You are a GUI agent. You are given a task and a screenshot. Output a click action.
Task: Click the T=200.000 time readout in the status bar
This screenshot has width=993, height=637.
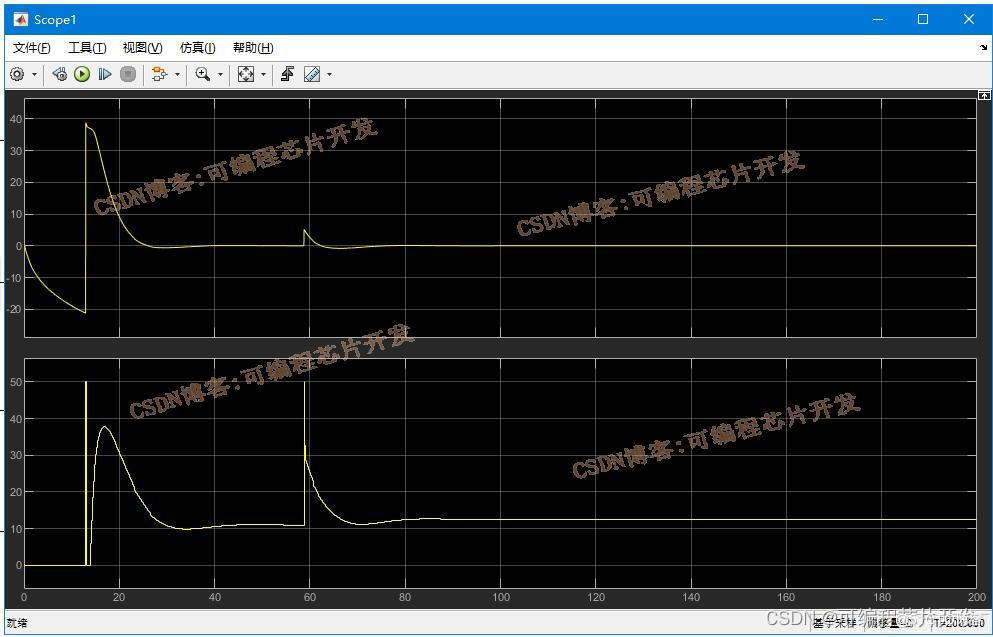click(959, 624)
